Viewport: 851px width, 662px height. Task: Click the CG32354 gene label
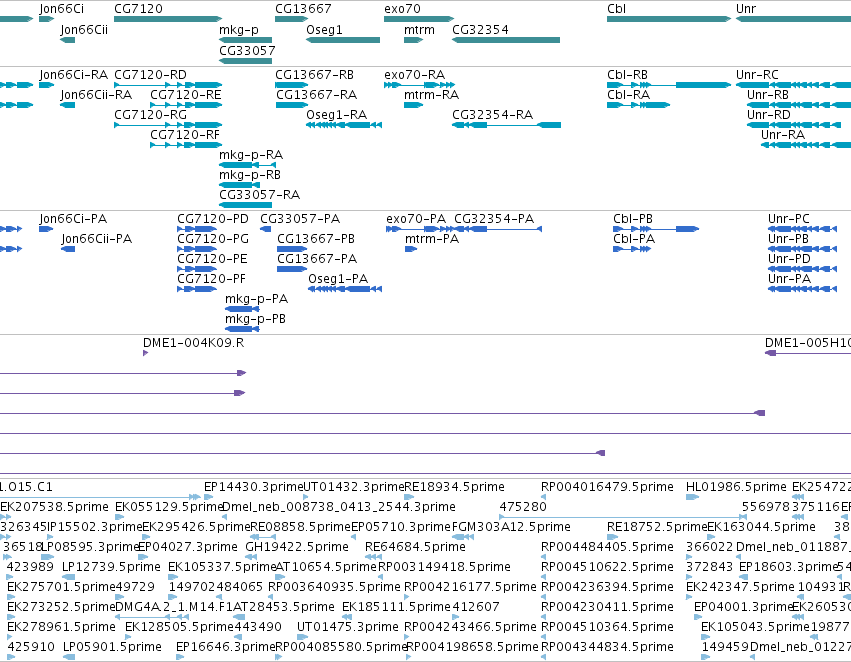480,30
